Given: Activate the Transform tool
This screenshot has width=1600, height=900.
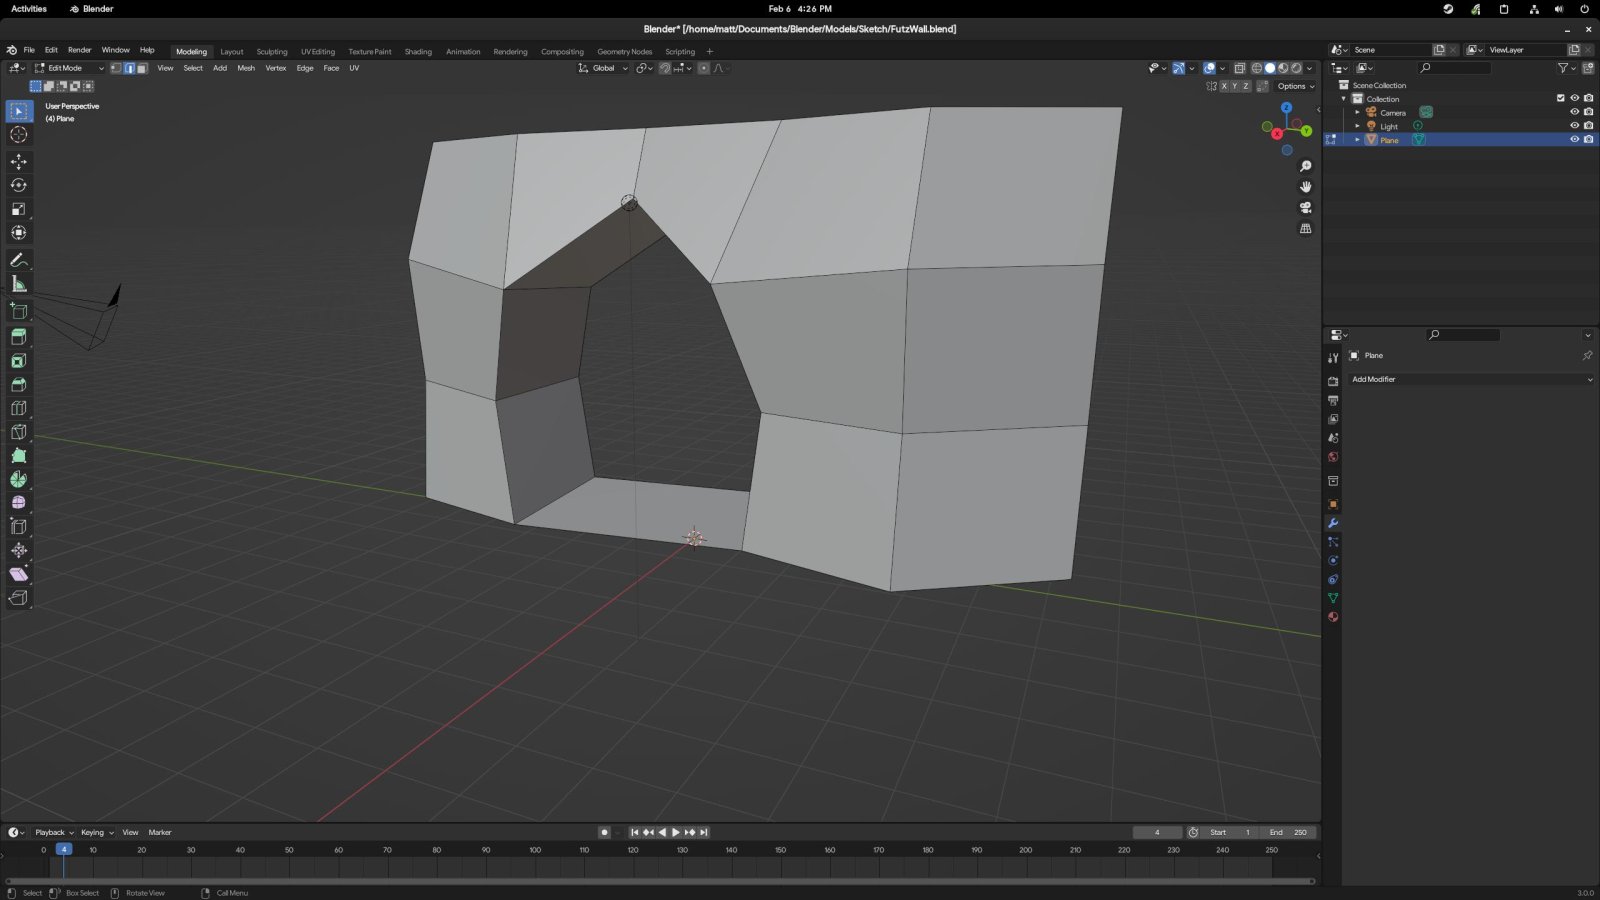Looking at the screenshot, I should [18, 233].
